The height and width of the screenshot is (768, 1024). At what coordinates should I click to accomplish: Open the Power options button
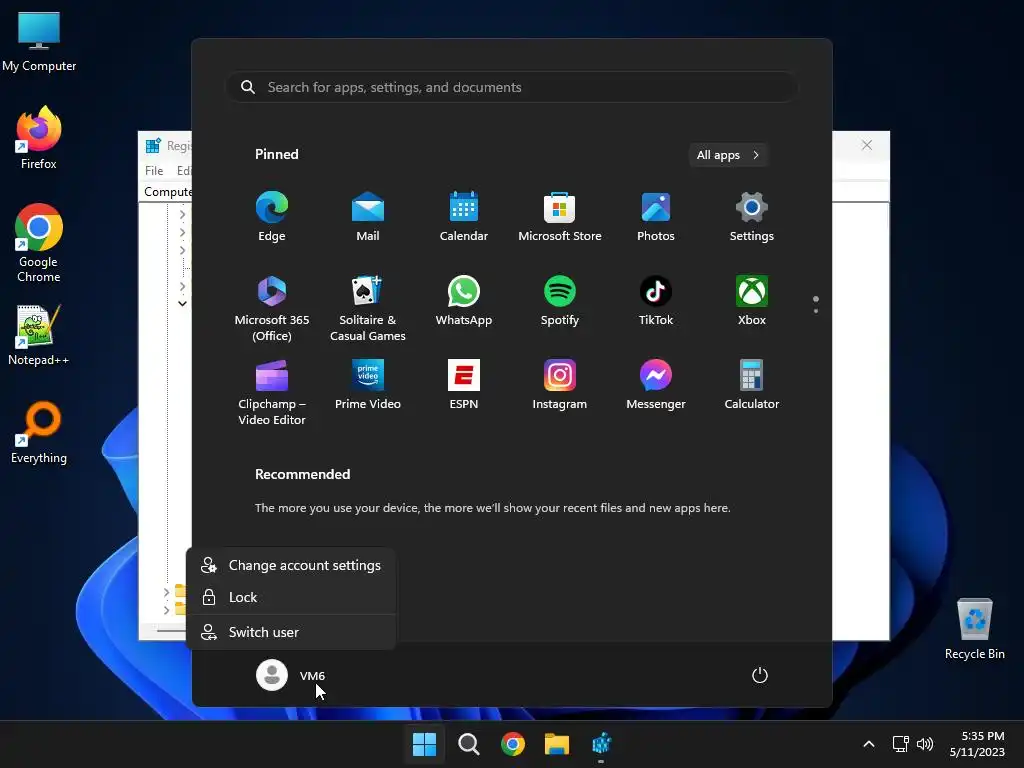pos(760,675)
